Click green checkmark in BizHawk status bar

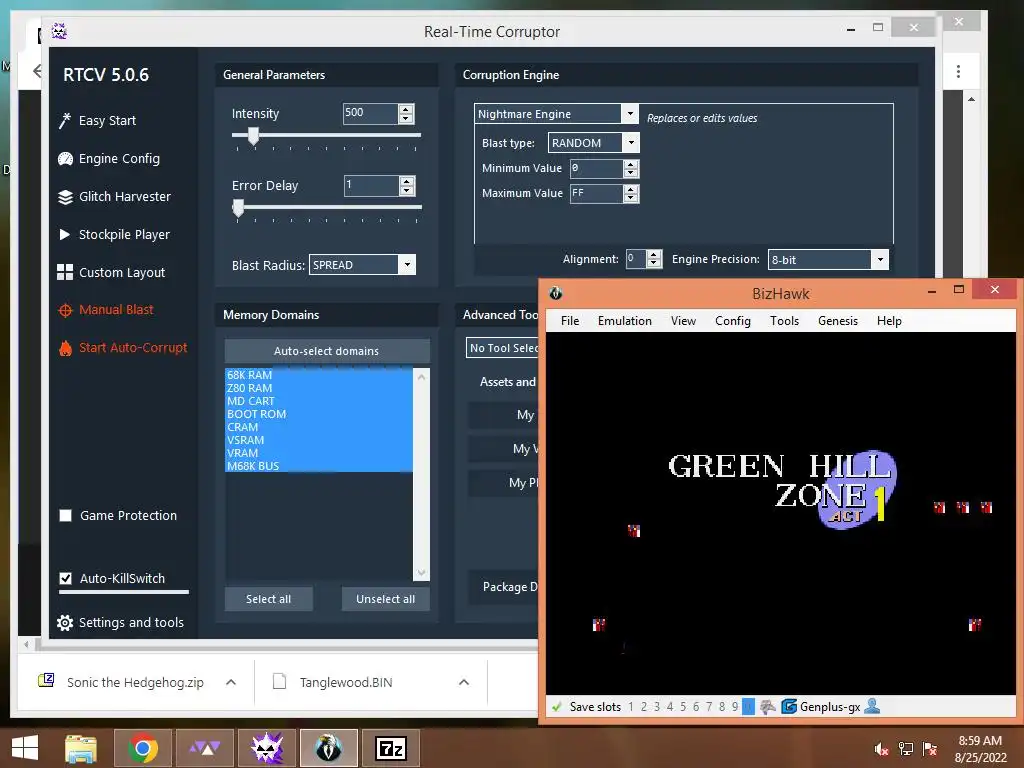[x=557, y=707]
